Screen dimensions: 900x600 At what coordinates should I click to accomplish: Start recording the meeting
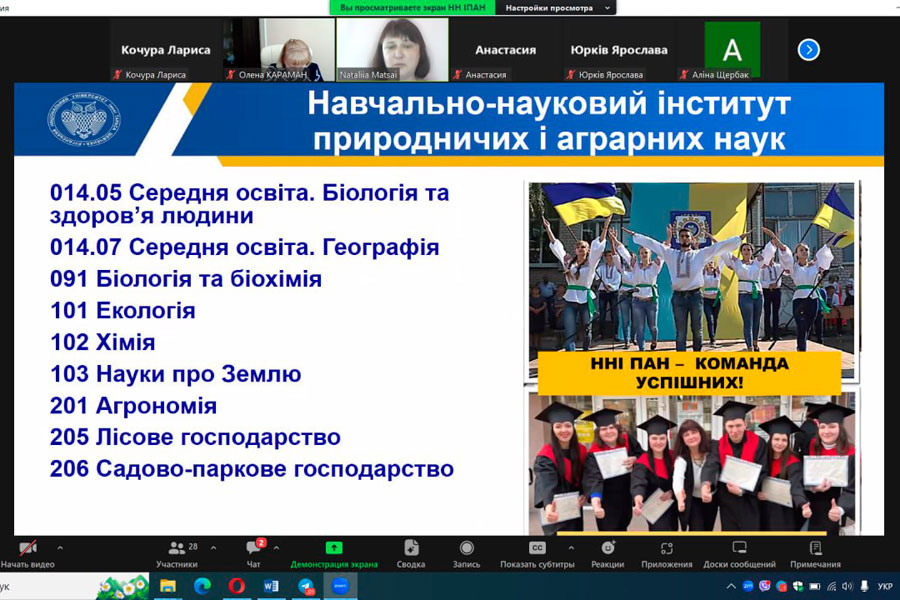pyautogui.click(x=467, y=549)
